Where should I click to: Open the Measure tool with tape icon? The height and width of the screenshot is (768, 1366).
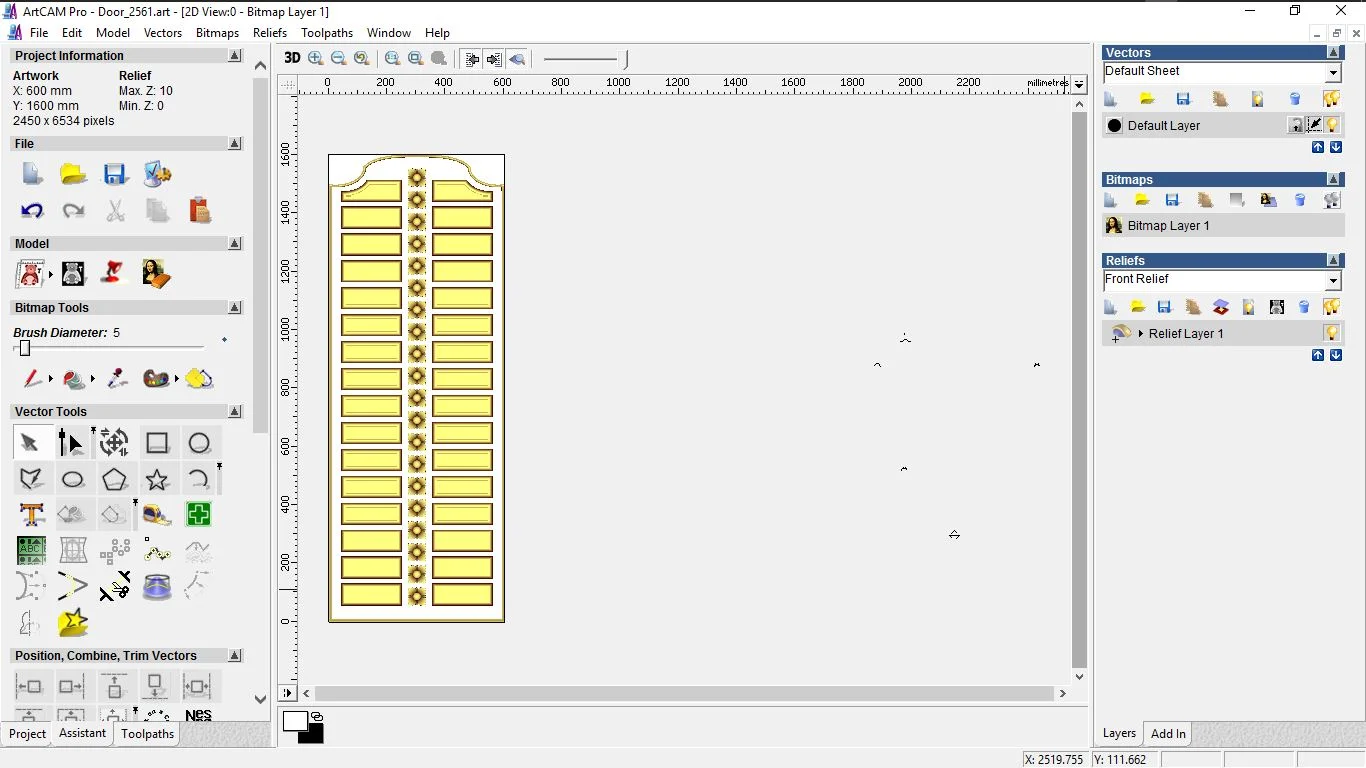[157, 515]
